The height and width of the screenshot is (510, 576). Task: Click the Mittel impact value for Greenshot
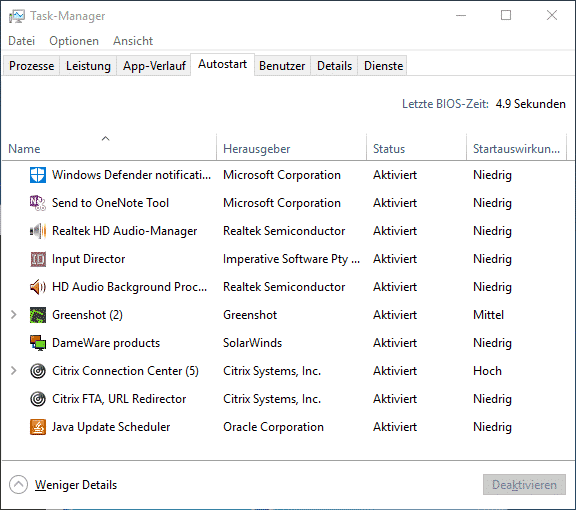(488, 315)
